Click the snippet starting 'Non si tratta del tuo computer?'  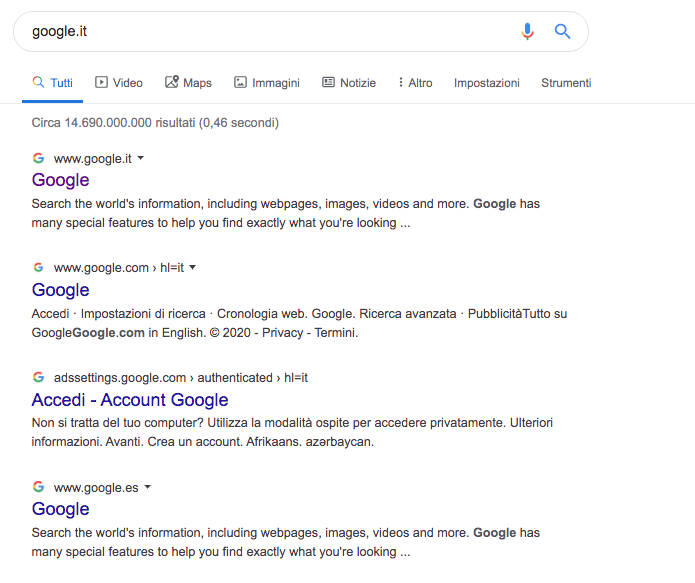click(x=292, y=432)
